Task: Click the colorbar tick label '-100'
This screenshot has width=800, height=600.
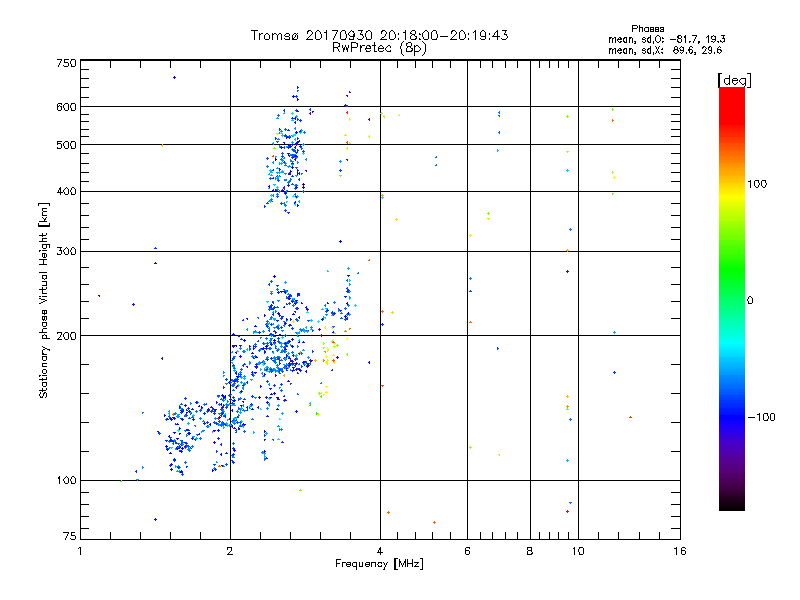Action: coord(761,417)
